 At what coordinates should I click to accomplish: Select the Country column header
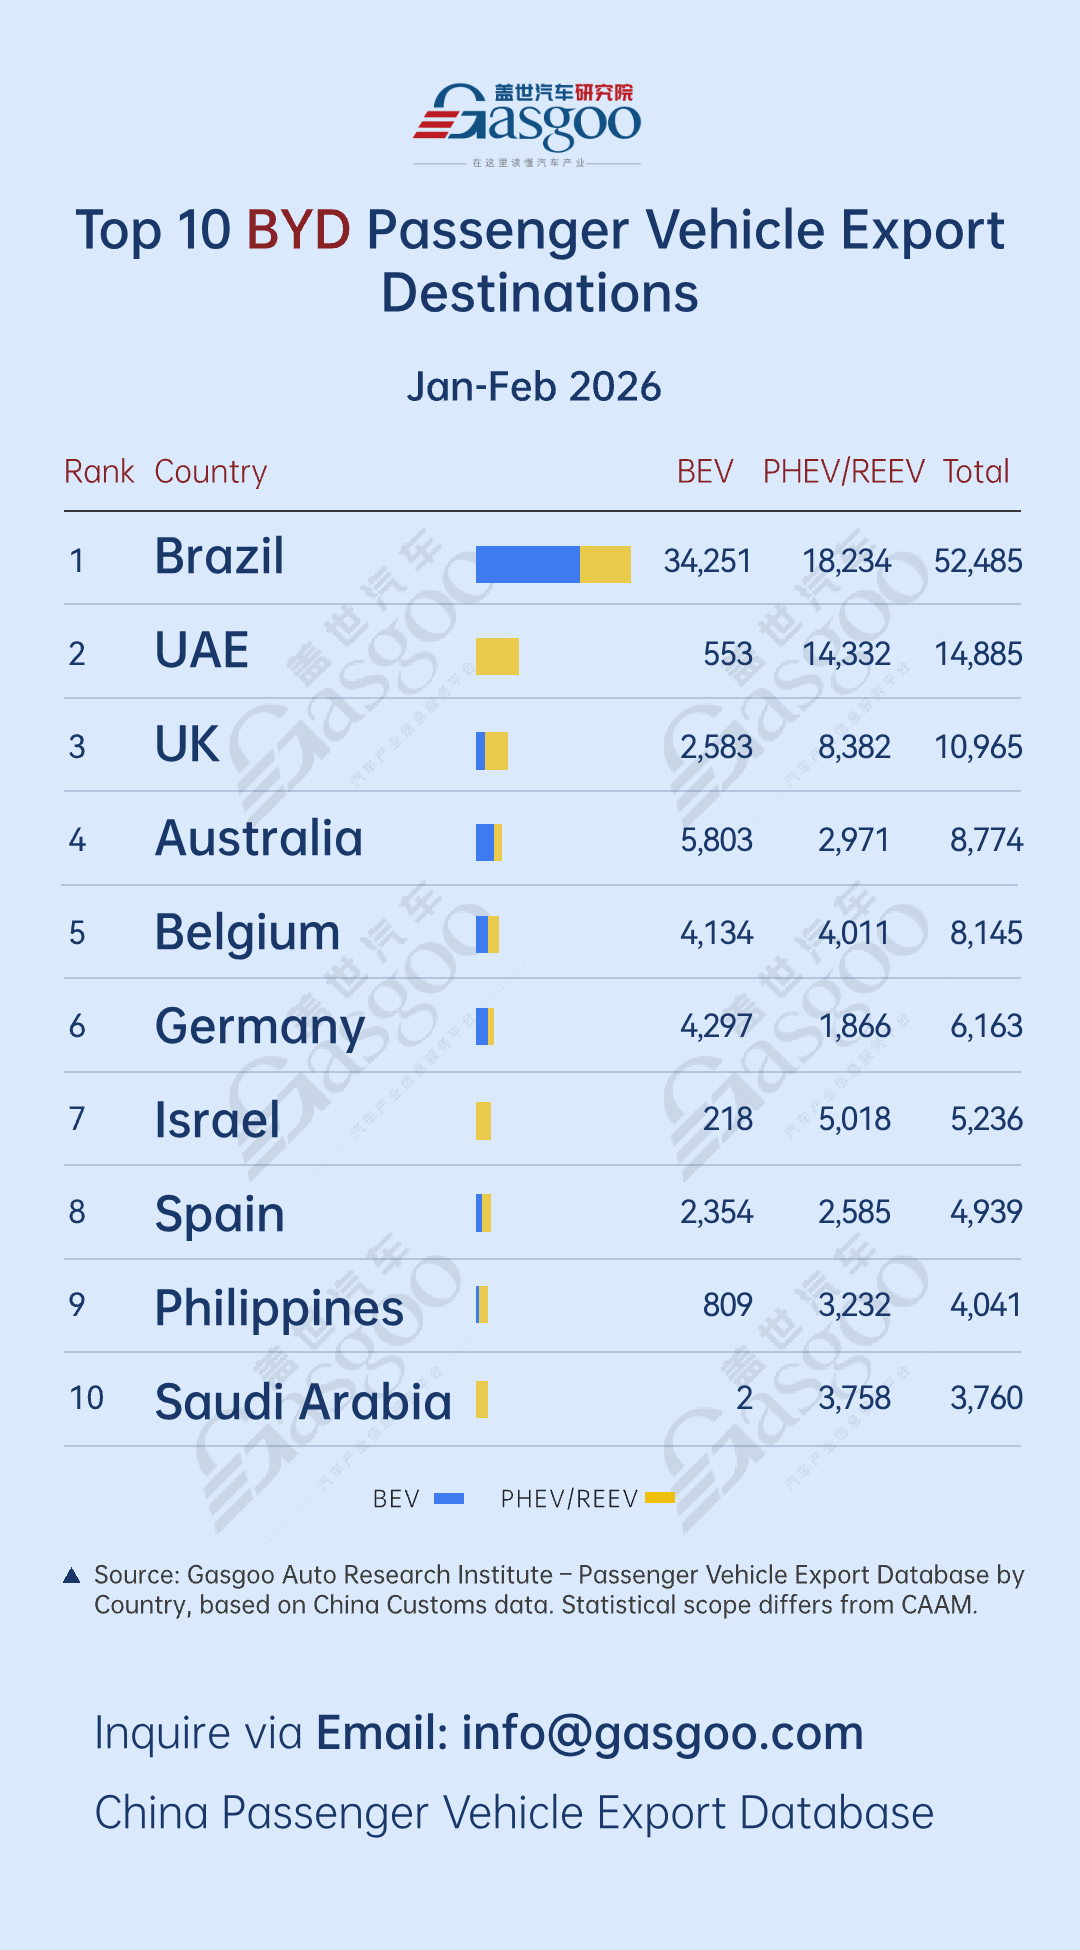coord(211,471)
